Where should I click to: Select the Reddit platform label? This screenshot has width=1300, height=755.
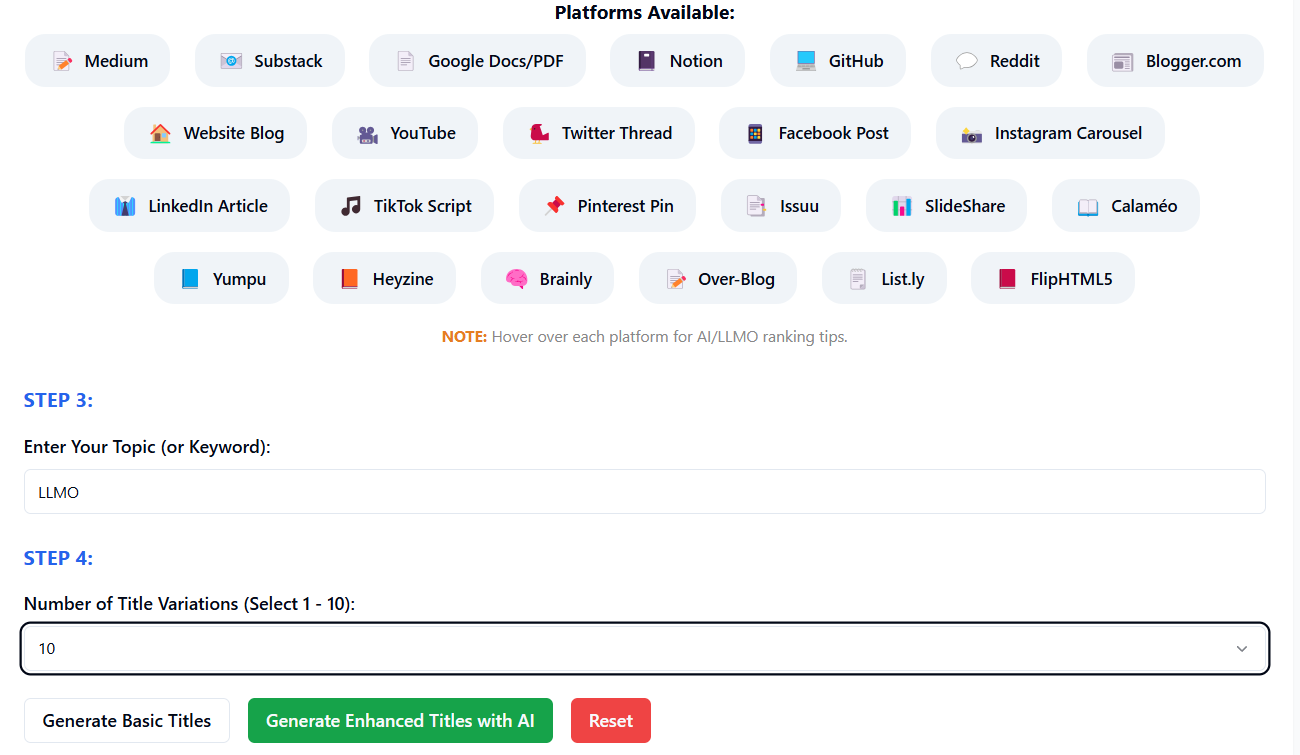[x=1015, y=61]
